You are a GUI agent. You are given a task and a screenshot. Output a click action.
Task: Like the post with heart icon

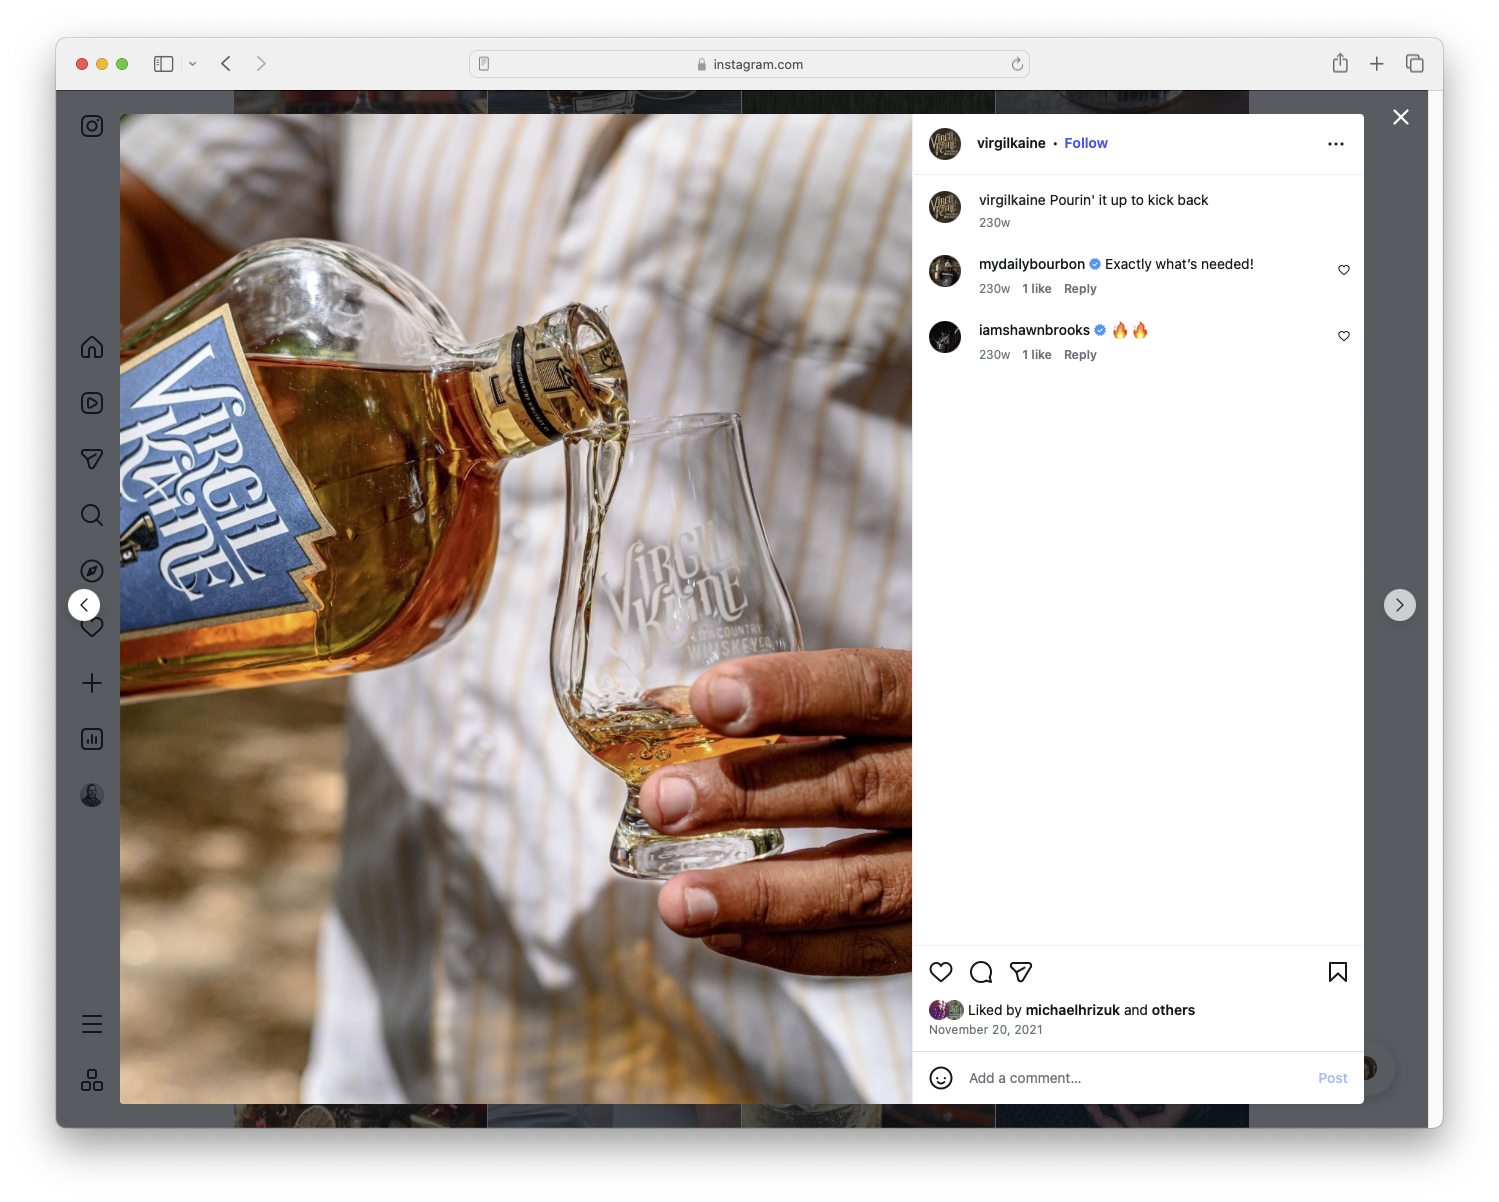[x=941, y=972]
